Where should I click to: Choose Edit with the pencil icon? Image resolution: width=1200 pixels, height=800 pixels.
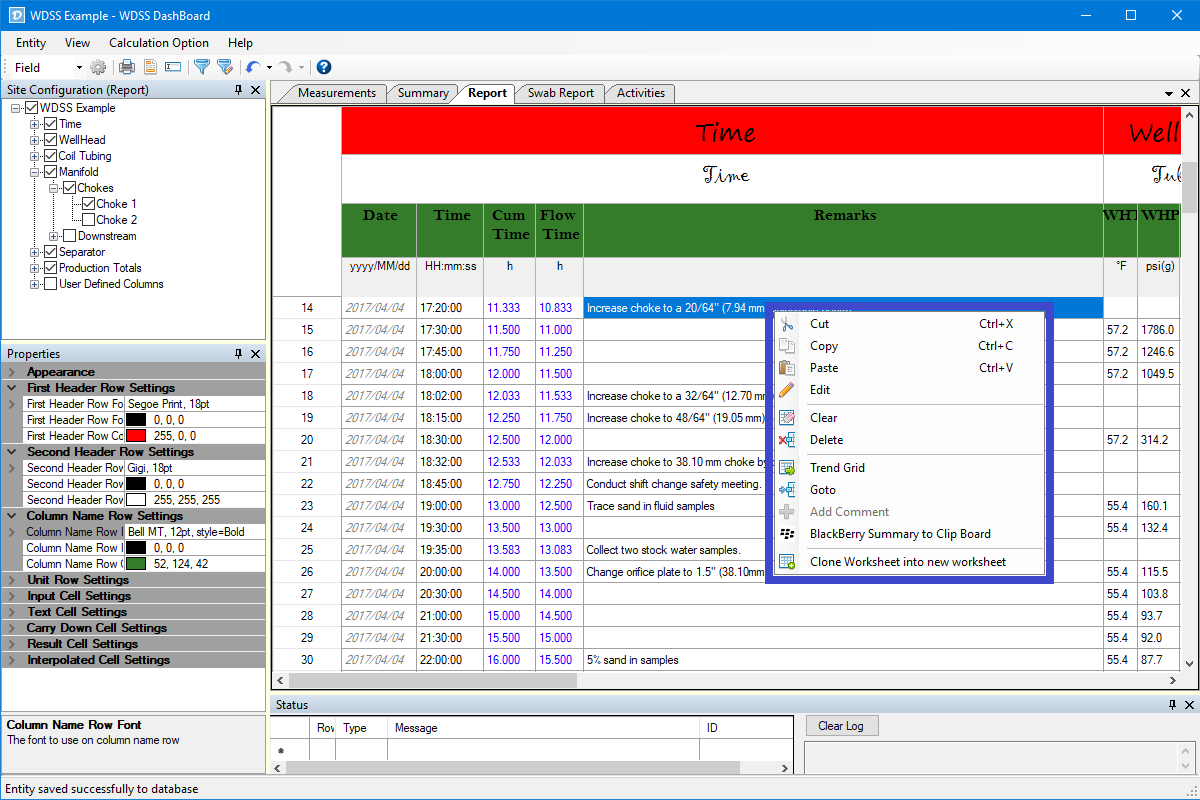tap(910, 390)
